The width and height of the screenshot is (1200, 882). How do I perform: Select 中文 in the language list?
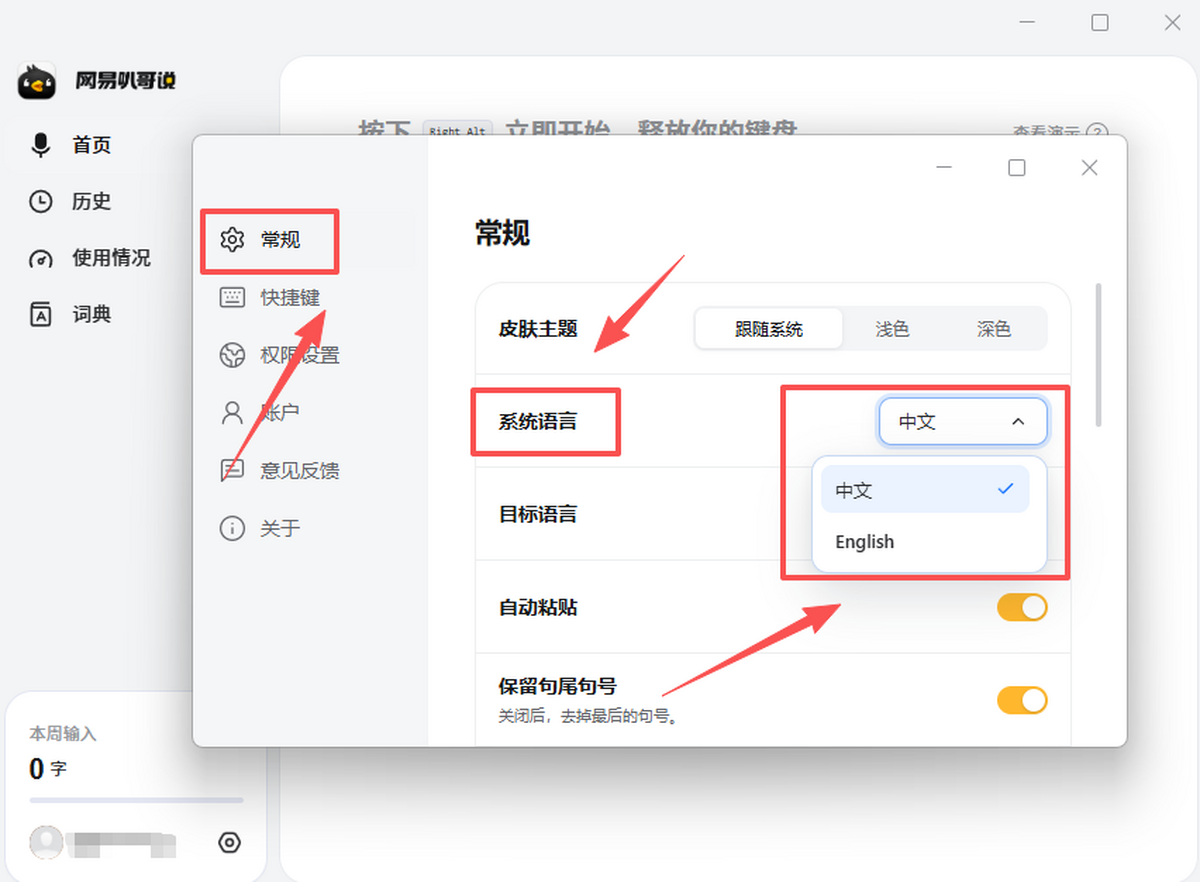925,490
